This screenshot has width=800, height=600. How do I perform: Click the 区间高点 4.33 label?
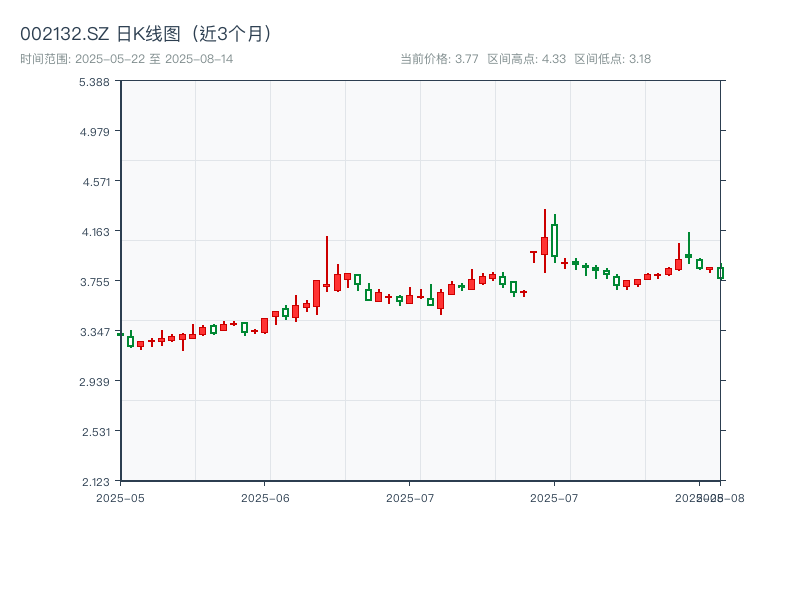(x=526, y=59)
